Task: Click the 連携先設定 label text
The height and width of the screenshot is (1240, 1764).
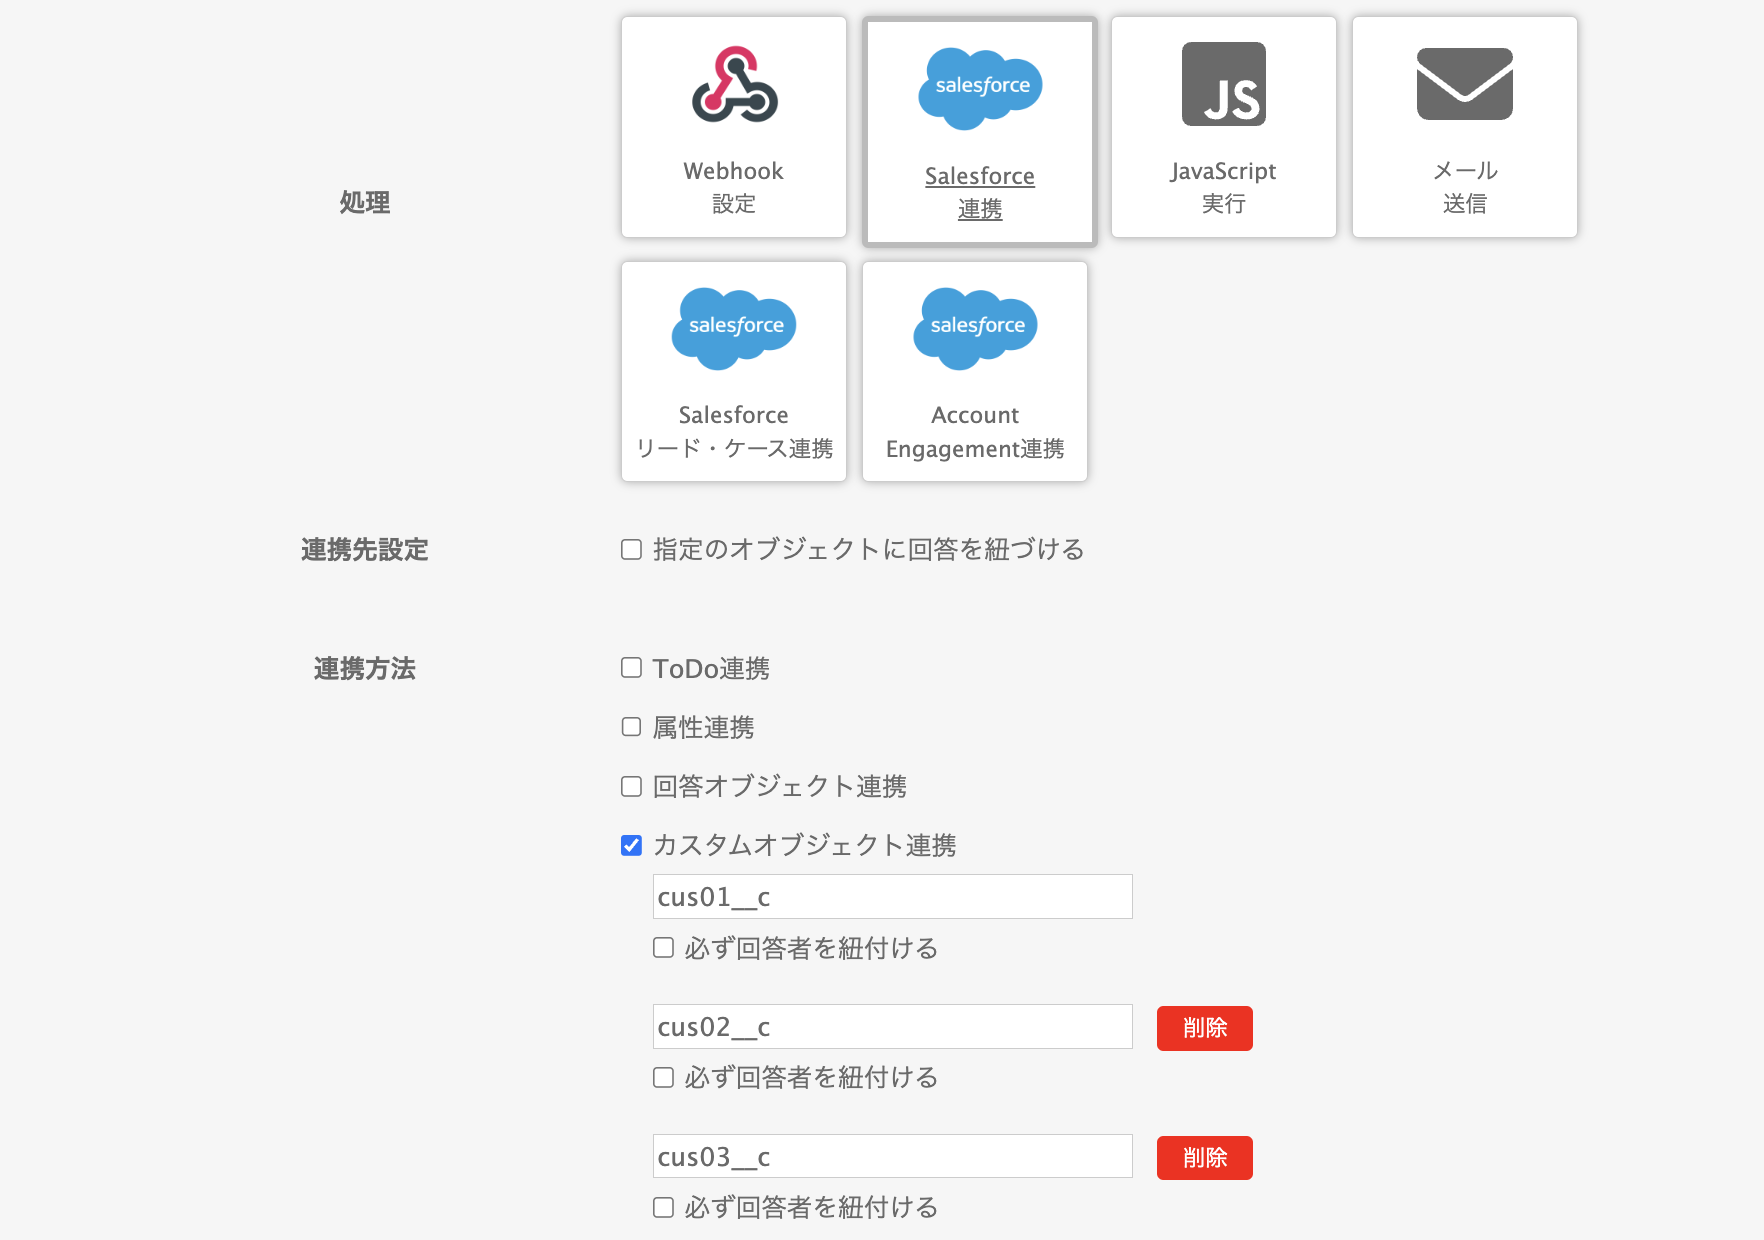Action: (x=365, y=550)
